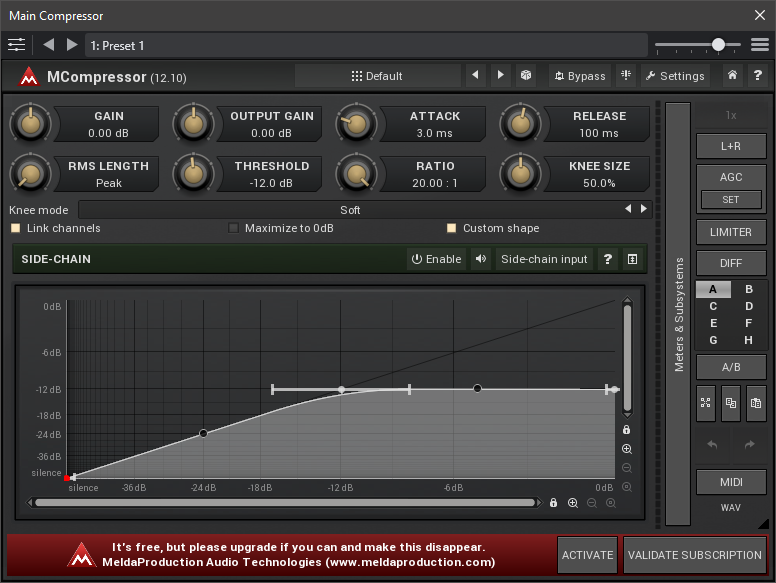Screen dimensions: 776x583
Task: Toggle Link channels checkbox
Action: [x=16, y=228]
